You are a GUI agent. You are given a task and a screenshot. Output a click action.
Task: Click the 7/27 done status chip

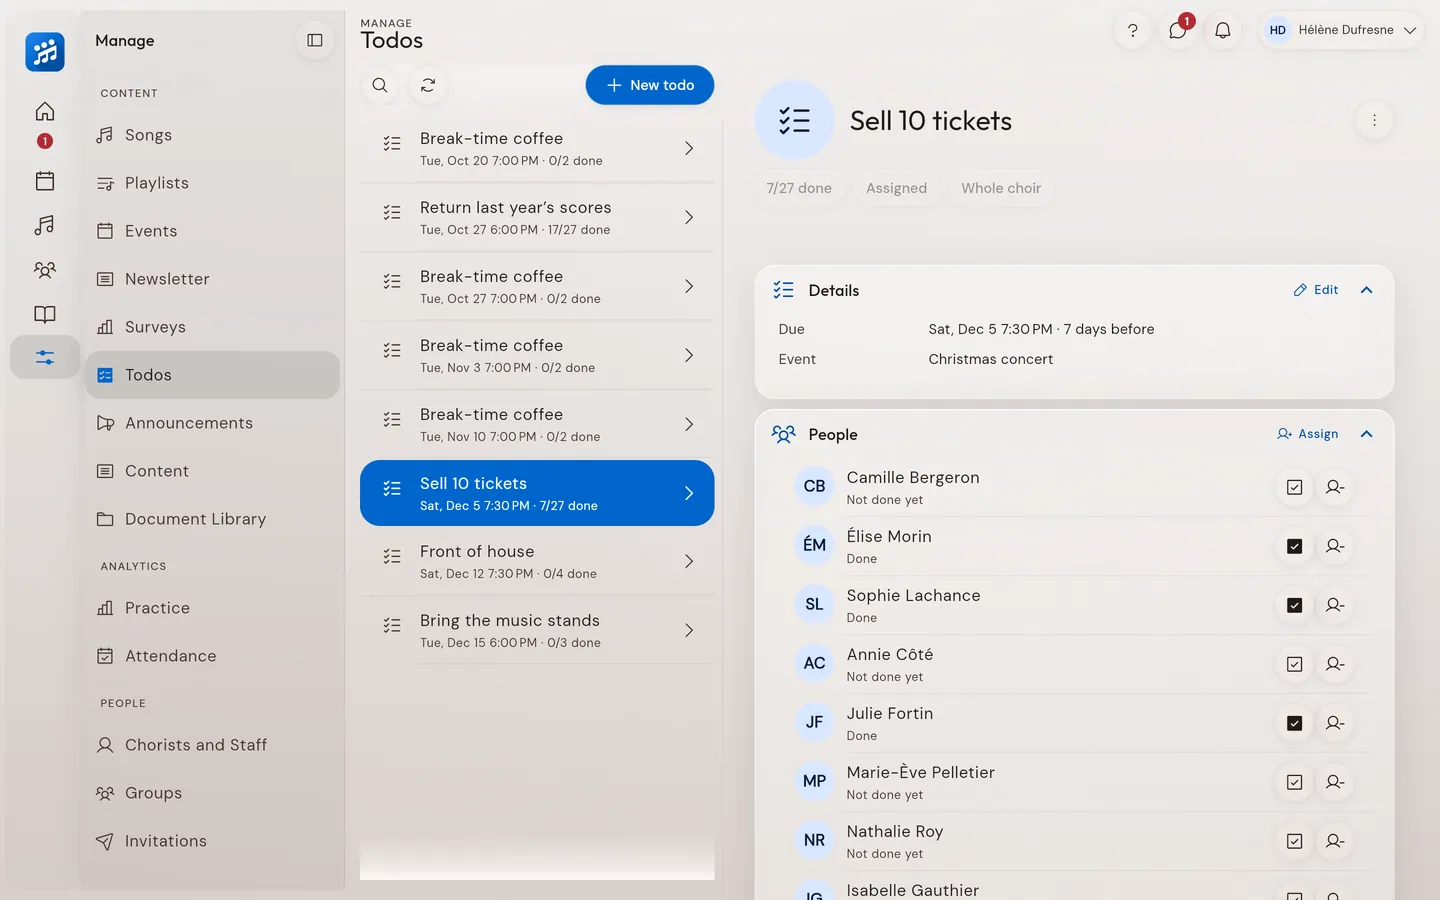pyautogui.click(x=799, y=188)
